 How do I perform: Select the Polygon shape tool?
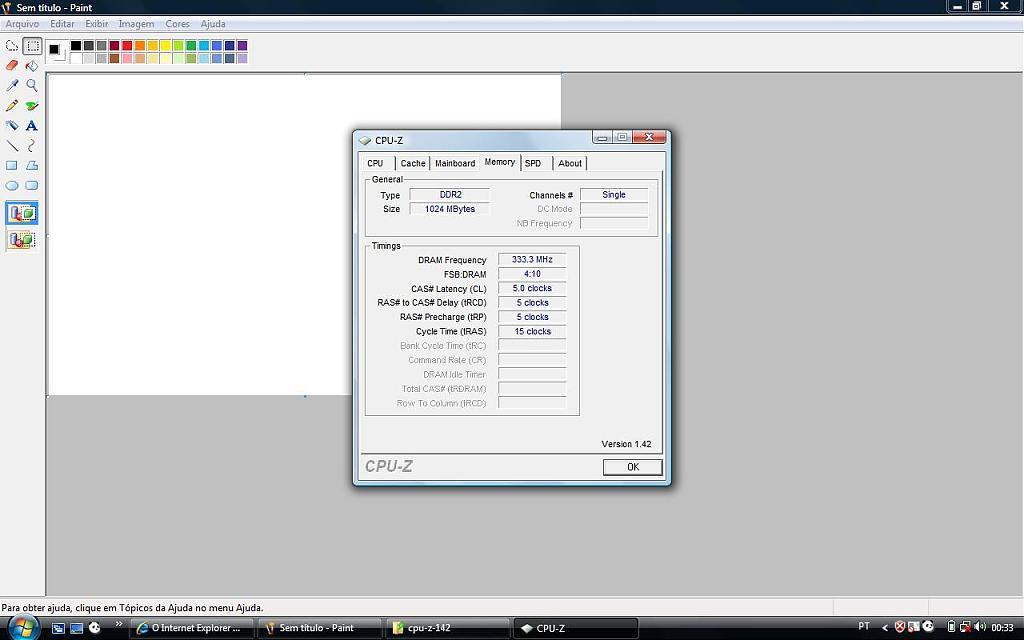click(32, 165)
